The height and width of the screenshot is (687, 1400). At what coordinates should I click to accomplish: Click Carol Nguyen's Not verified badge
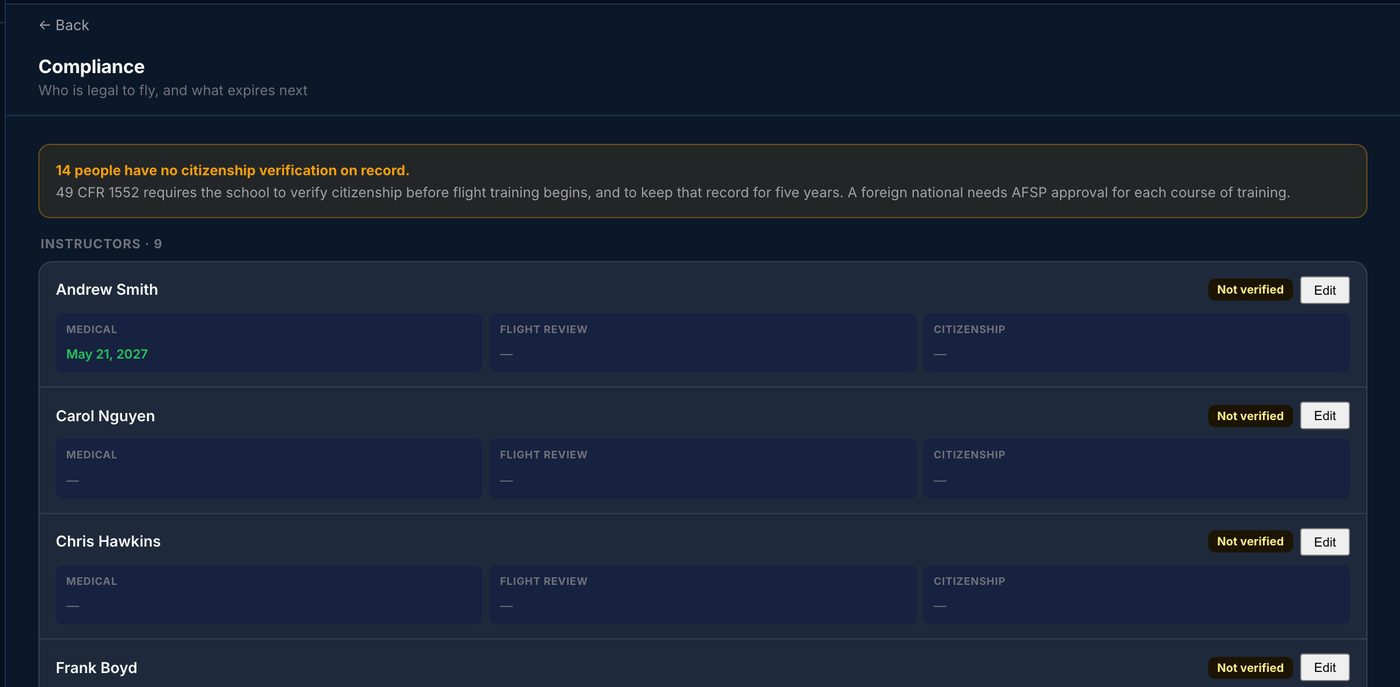1250,416
